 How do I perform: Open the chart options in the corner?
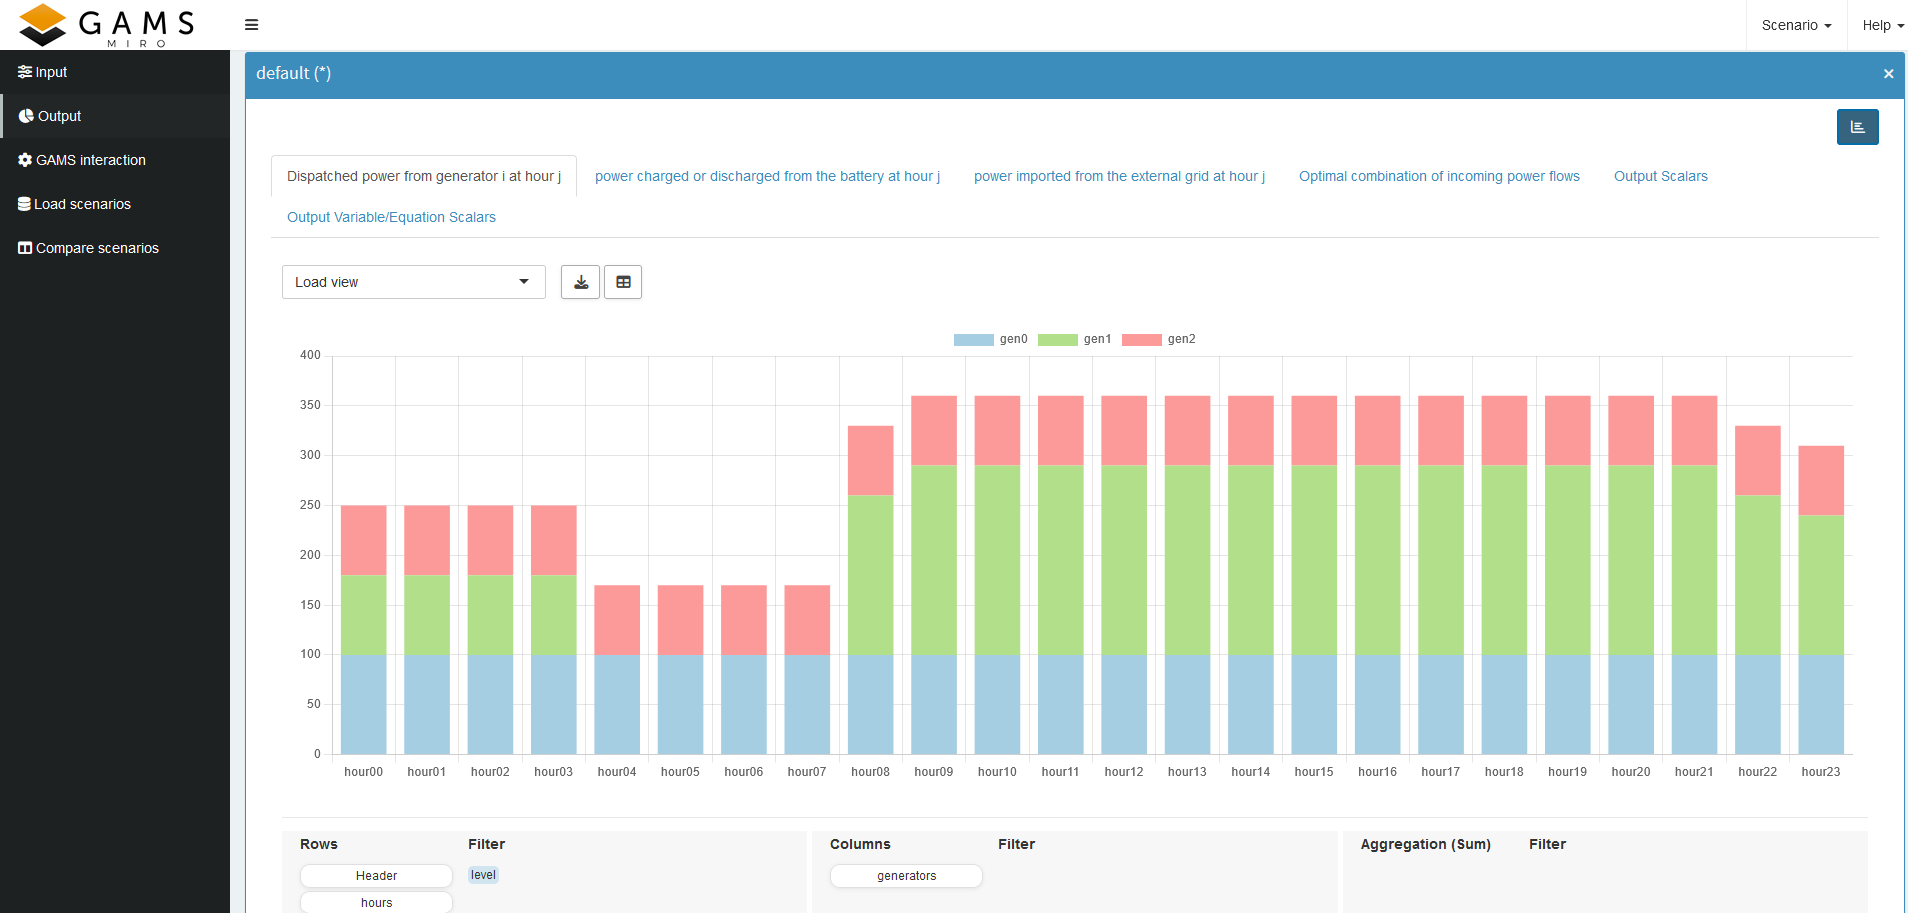[x=1857, y=127]
